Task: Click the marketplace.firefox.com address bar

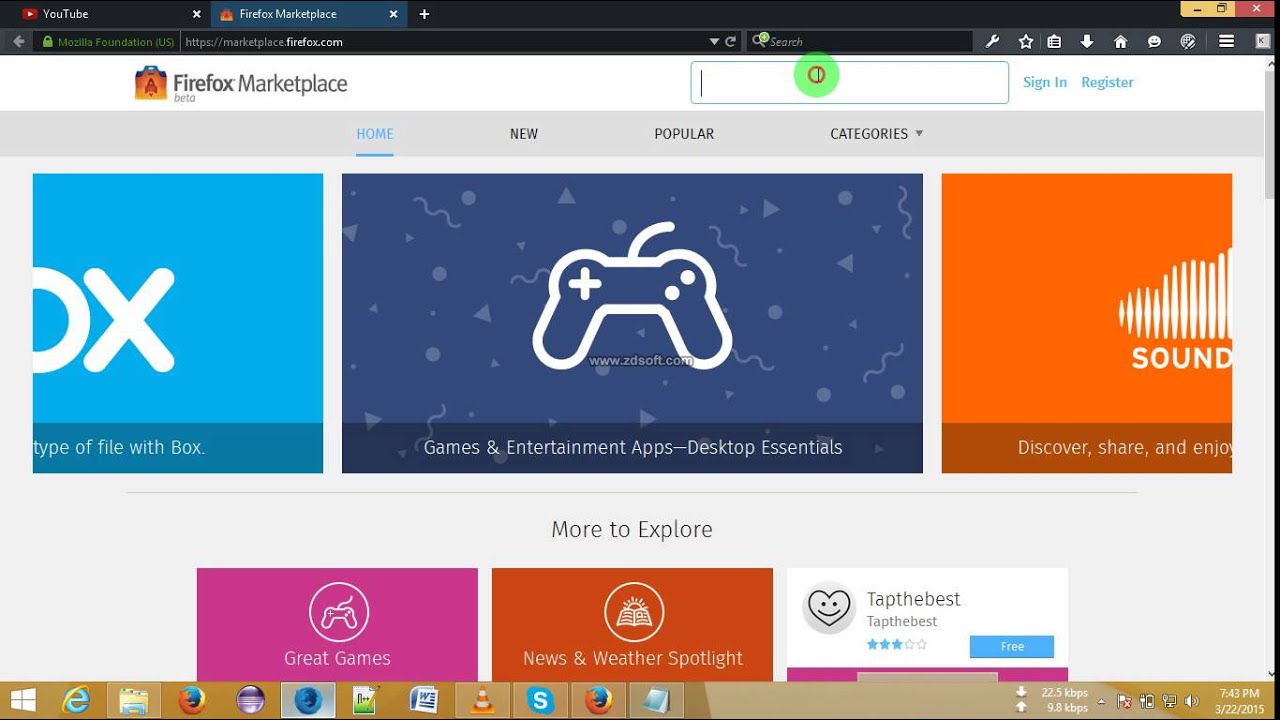Action: 445,42
